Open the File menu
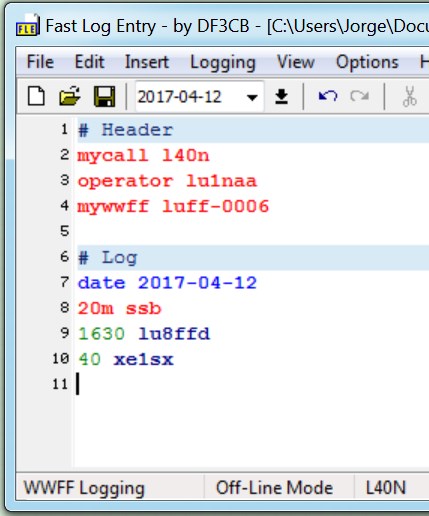The image size is (429, 516). 40,62
